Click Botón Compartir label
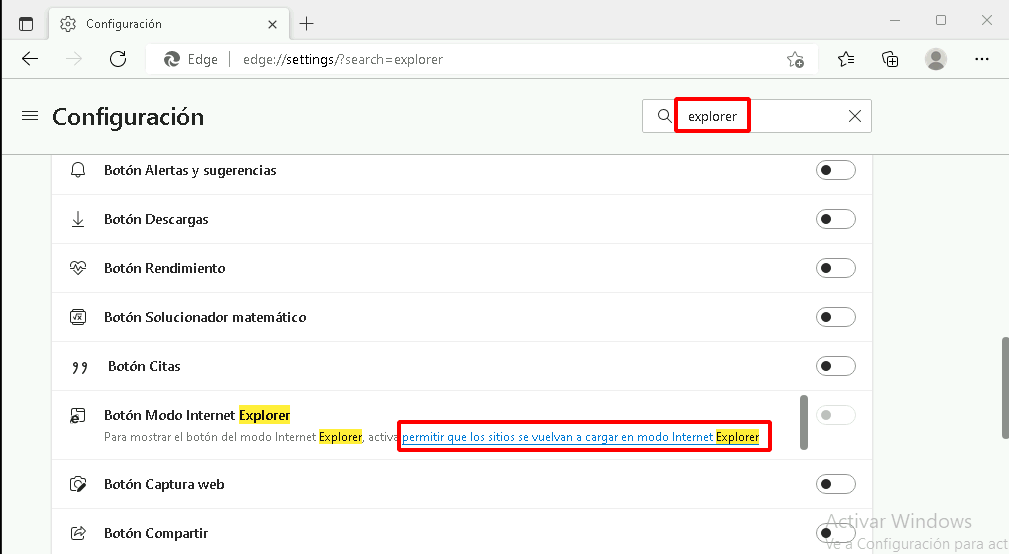 [x=156, y=533]
